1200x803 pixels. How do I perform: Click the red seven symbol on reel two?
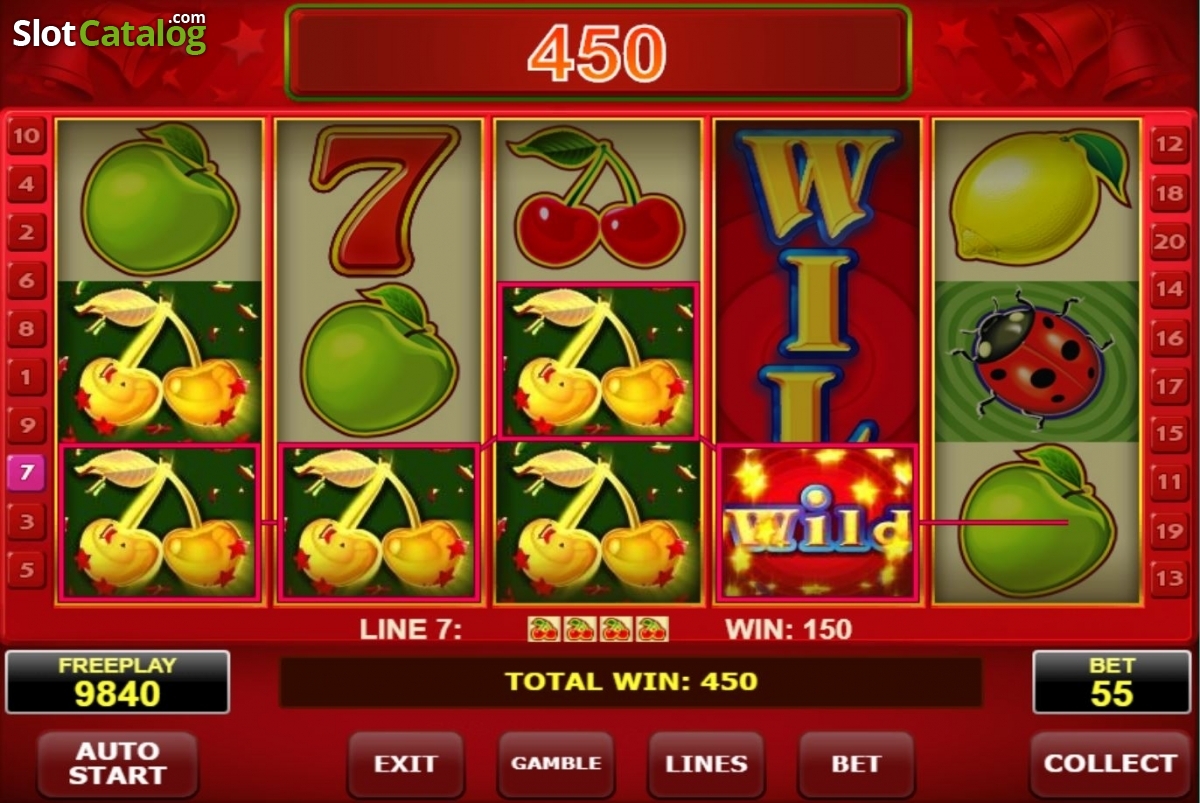[x=381, y=201]
